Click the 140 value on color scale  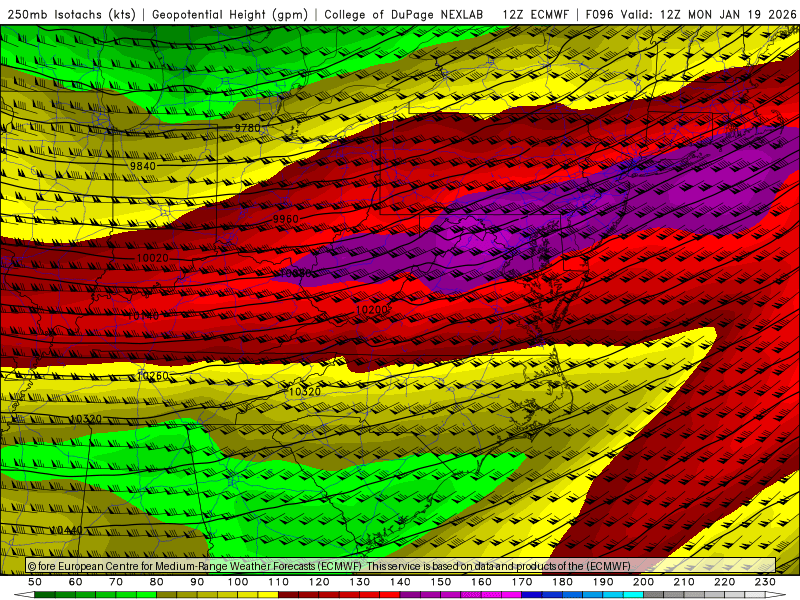(401, 582)
